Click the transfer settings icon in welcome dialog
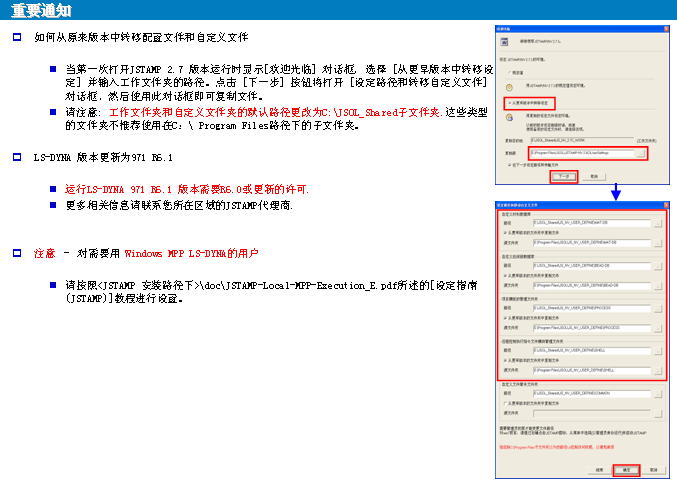 pyautogui.click(x=510, y=118)
